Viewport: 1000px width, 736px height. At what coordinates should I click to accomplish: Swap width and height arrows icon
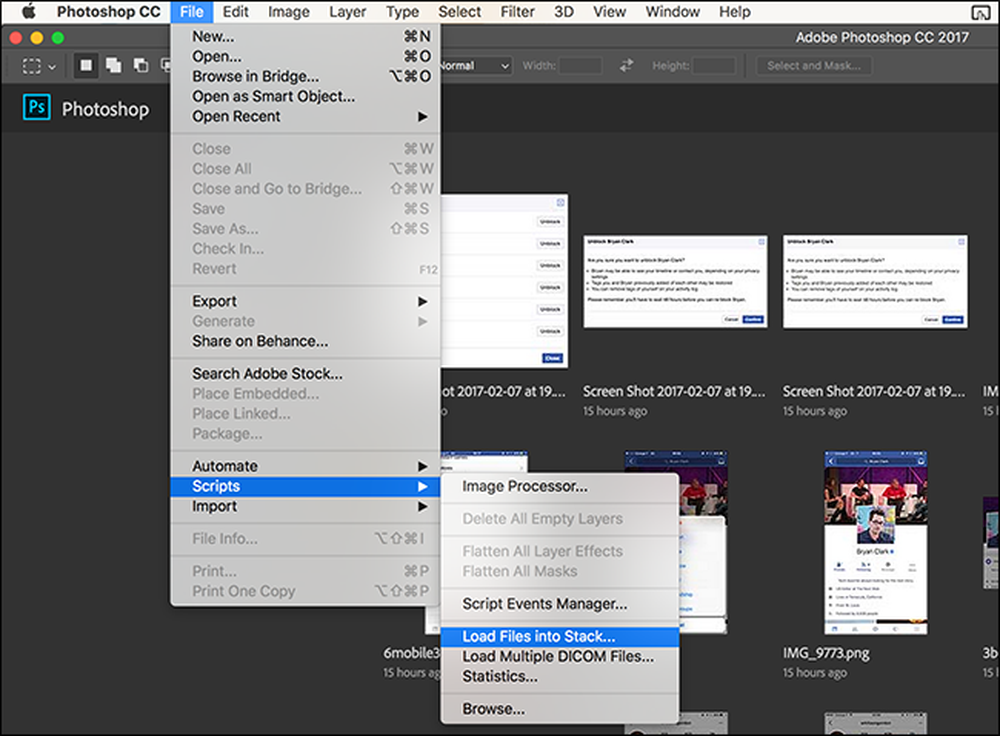coord(626,65)
